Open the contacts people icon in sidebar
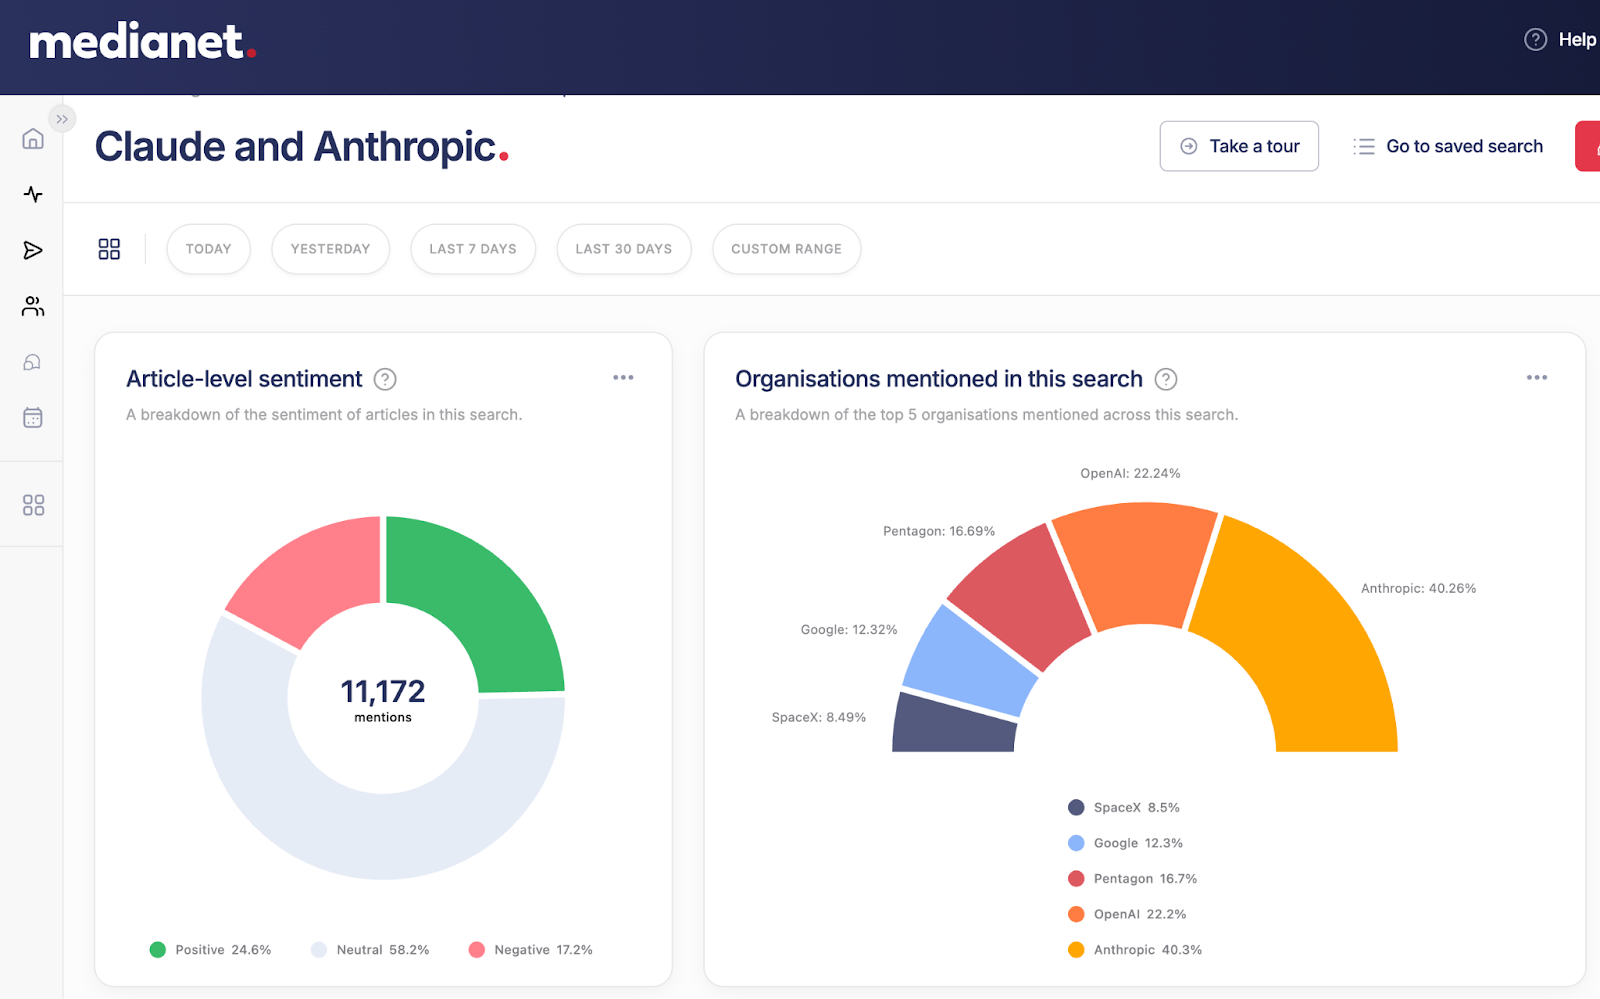 coord(33,306)
